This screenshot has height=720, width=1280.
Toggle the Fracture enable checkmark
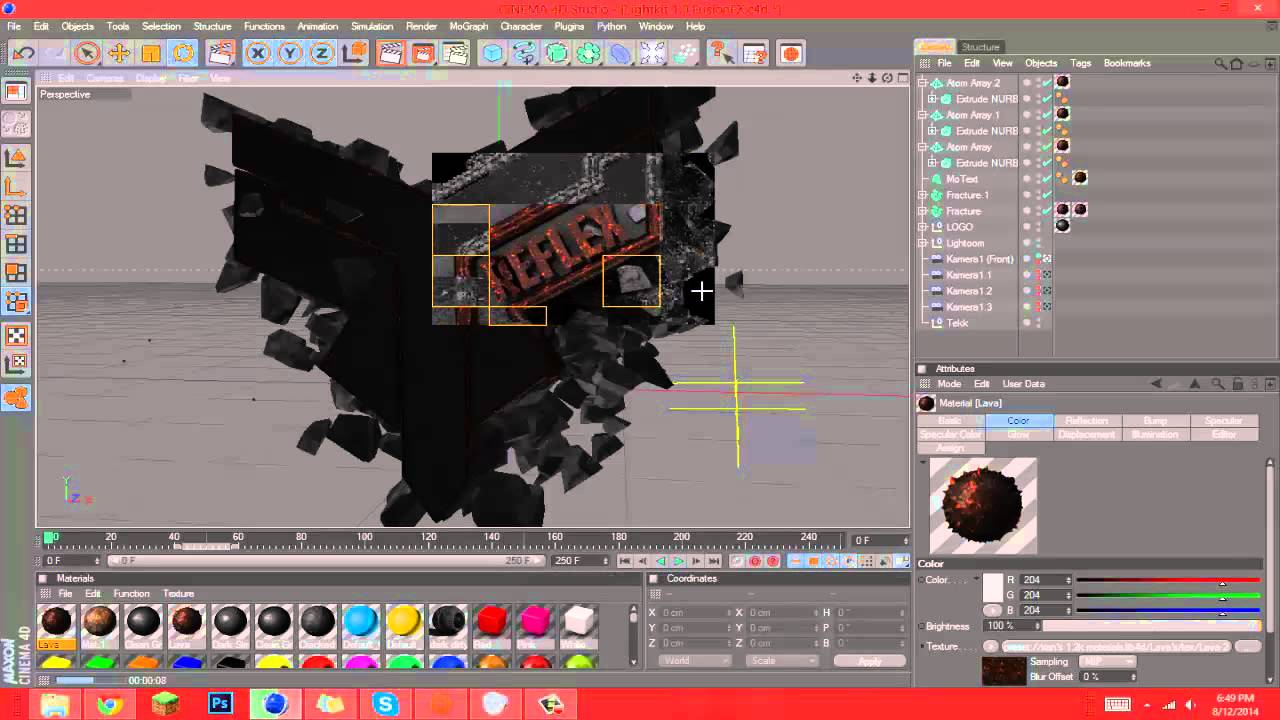(1047, 211)
